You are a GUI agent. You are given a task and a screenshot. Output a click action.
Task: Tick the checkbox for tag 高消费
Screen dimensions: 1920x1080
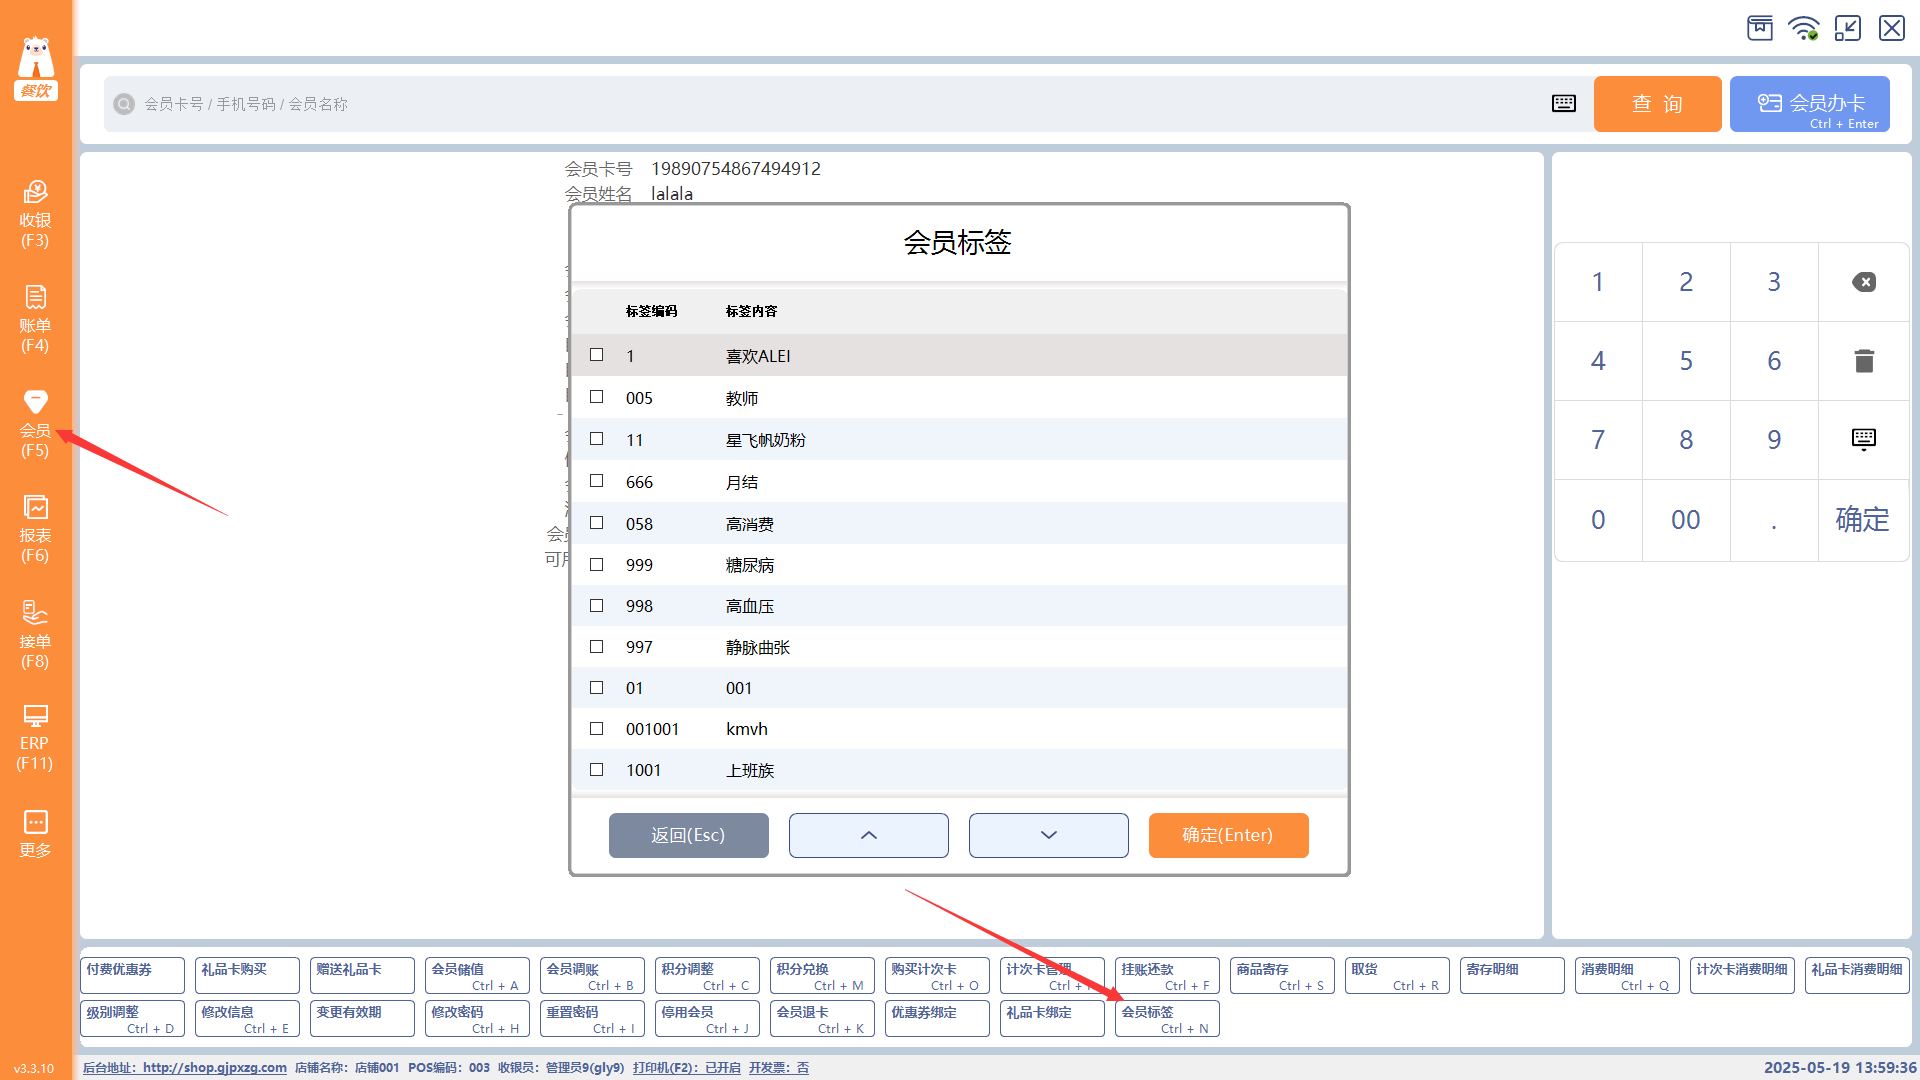597,523
